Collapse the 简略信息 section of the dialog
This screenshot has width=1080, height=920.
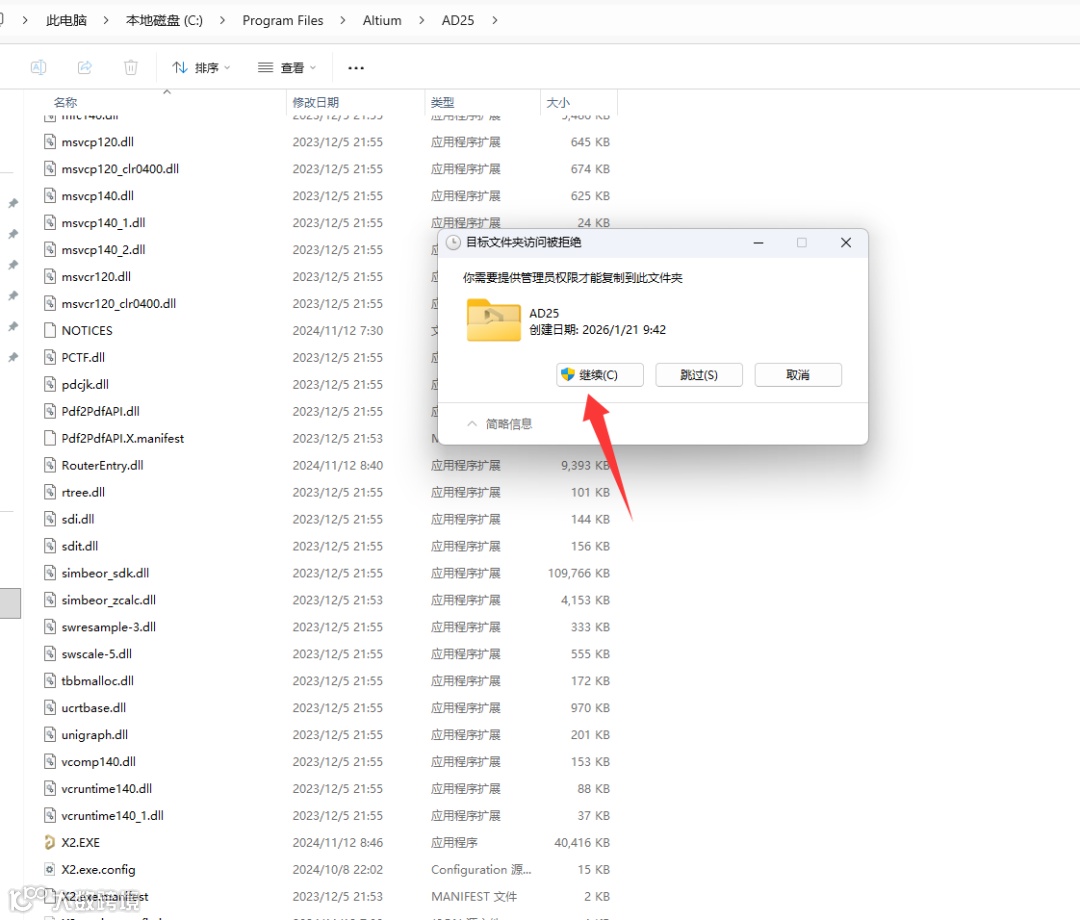[500, 424]
